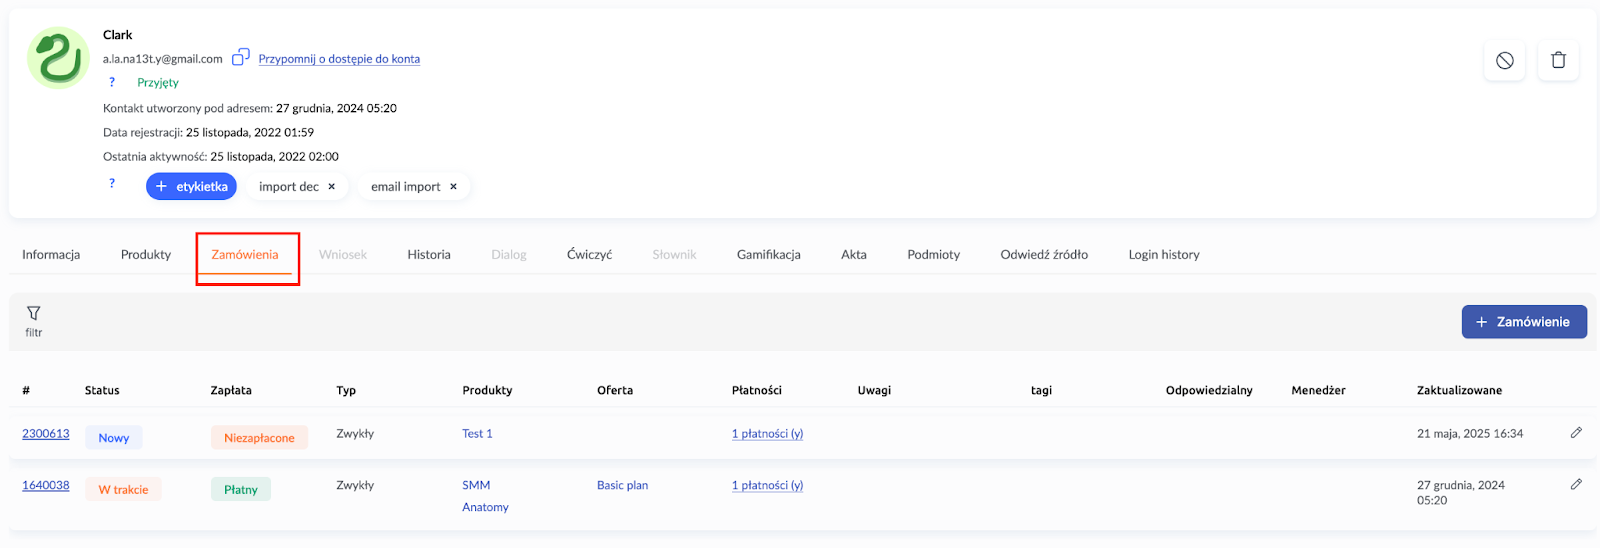Image resolution: width=1600 pixels, height=548 pixels.
Task: Switch to the Akta tab
Action: point(854,255)
